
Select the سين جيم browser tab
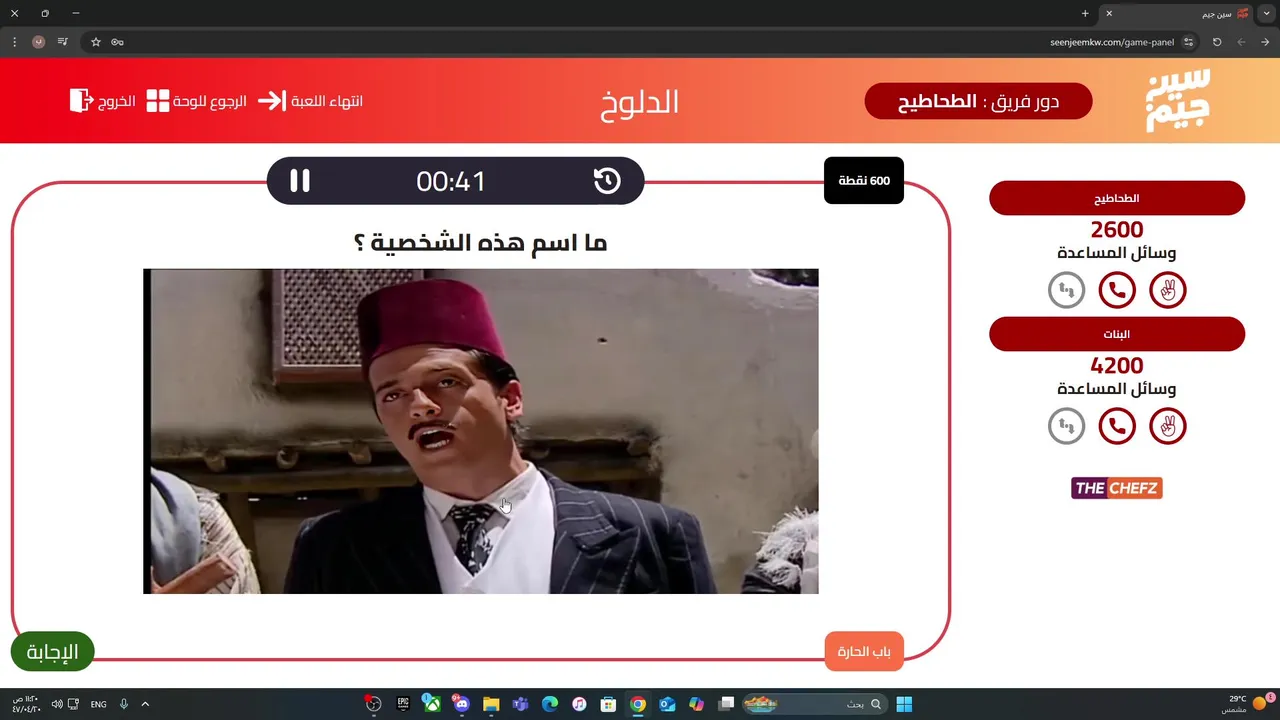1177,14
